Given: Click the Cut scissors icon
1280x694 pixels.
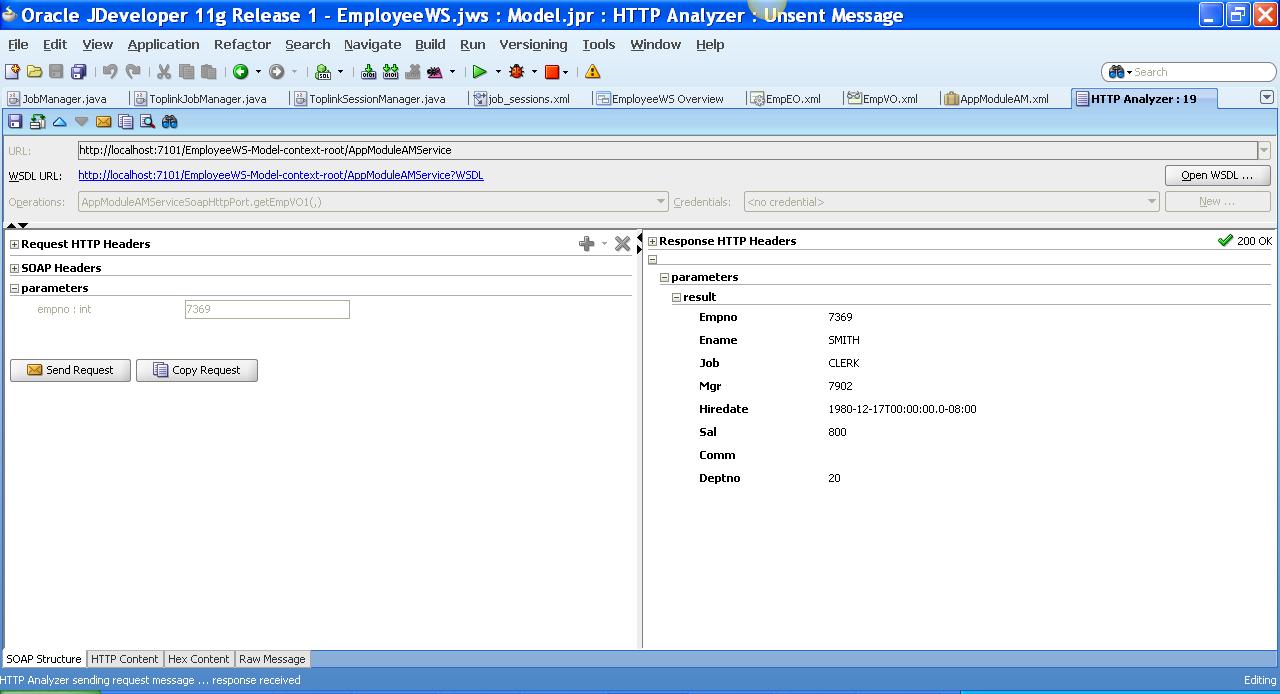Looking at the screenshot, I should [x=164, y=72].
